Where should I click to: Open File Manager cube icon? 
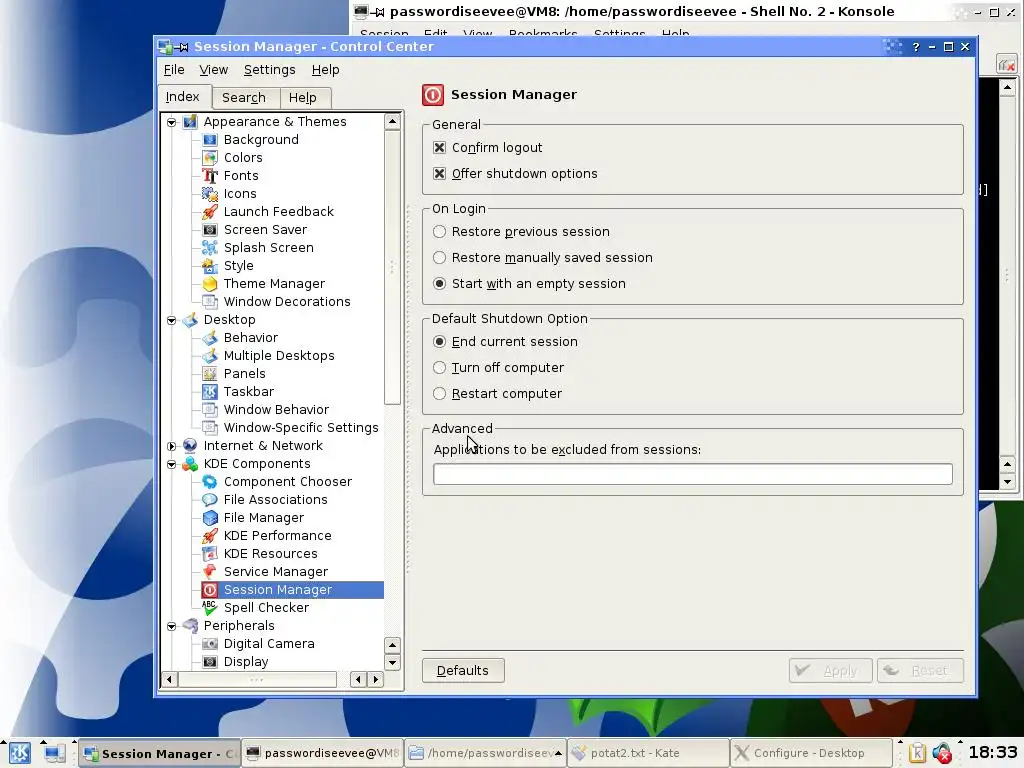click(x=210, y=518)
